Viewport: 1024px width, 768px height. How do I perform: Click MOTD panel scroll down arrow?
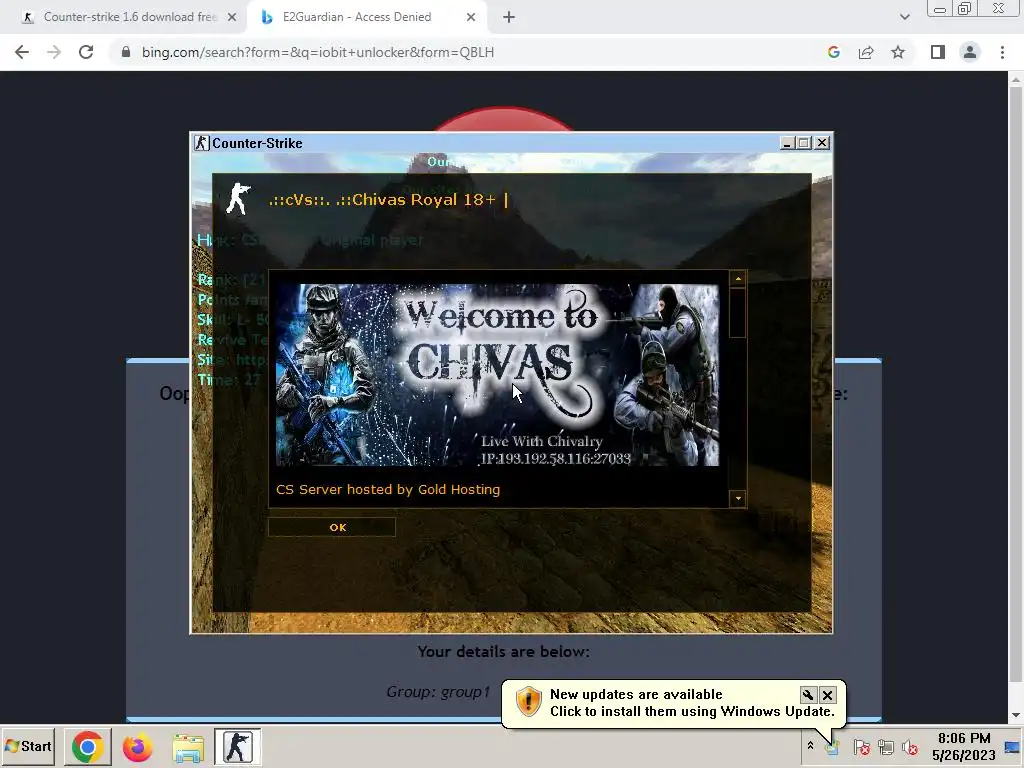[738, 498]
